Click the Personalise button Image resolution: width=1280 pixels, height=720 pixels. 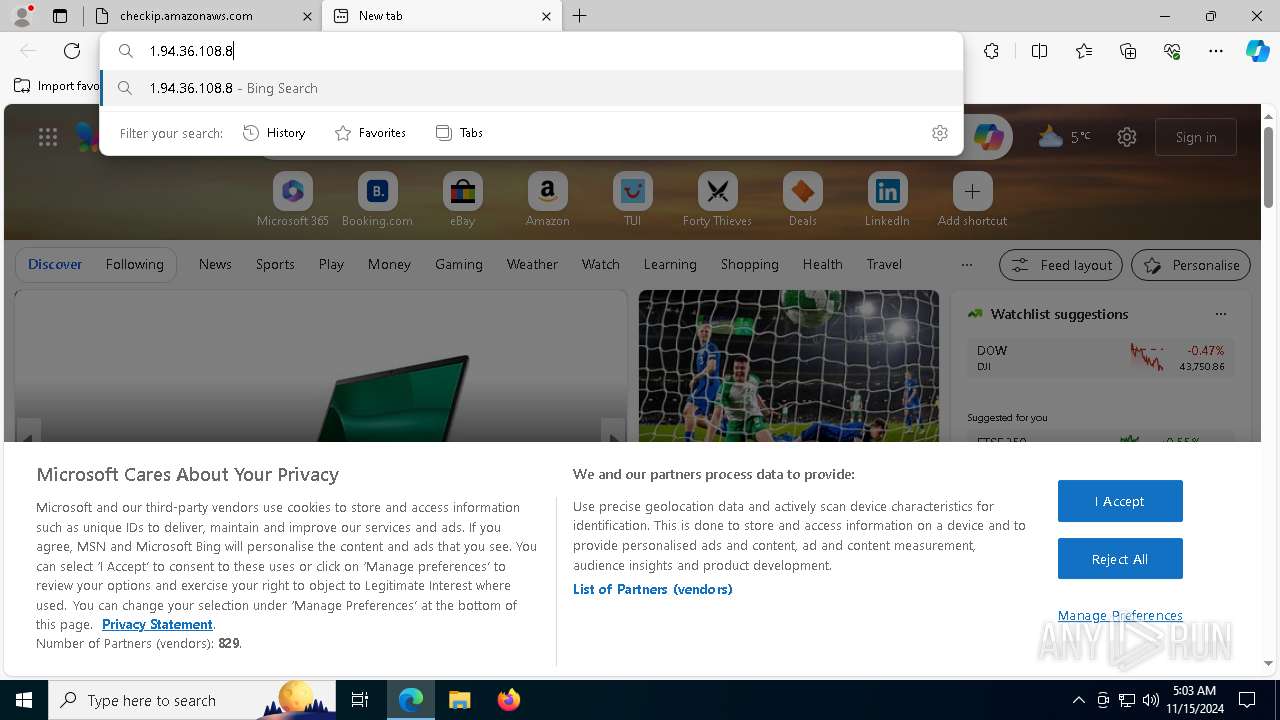[1191, 265]
